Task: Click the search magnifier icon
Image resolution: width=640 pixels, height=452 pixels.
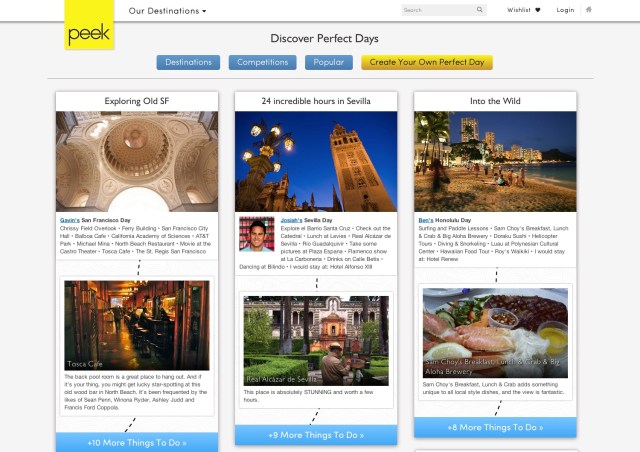Action: tap(480, 9)
